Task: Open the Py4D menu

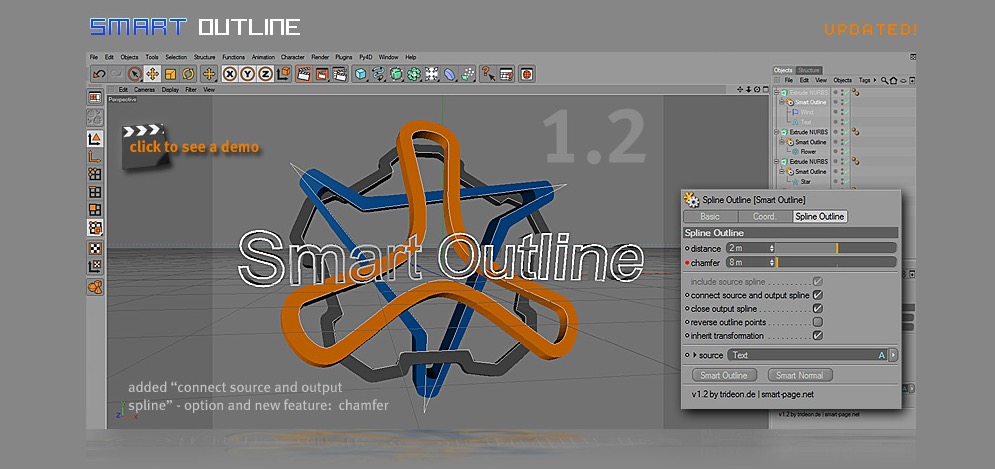Action: pyautogui.click(x=365, y=57)
